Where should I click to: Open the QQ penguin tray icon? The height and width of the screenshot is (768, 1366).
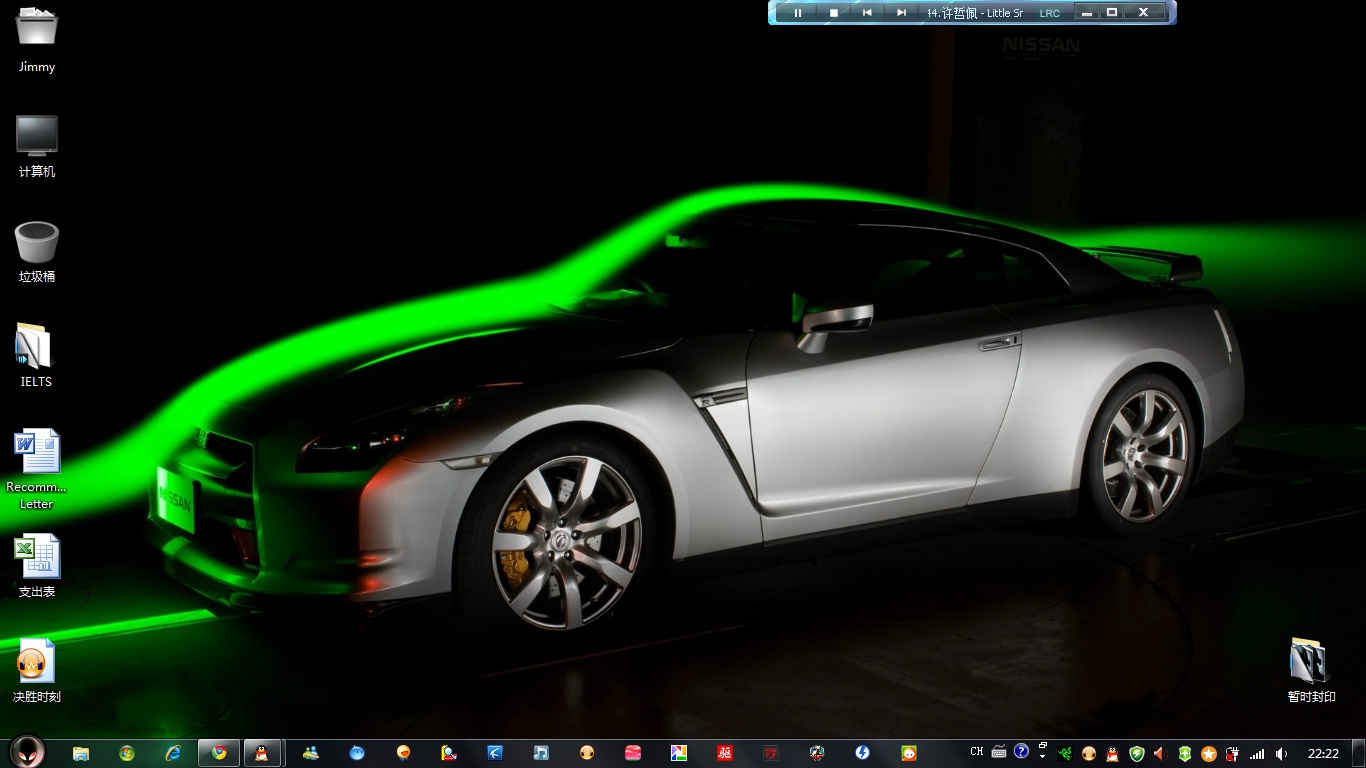(1113, 754)
